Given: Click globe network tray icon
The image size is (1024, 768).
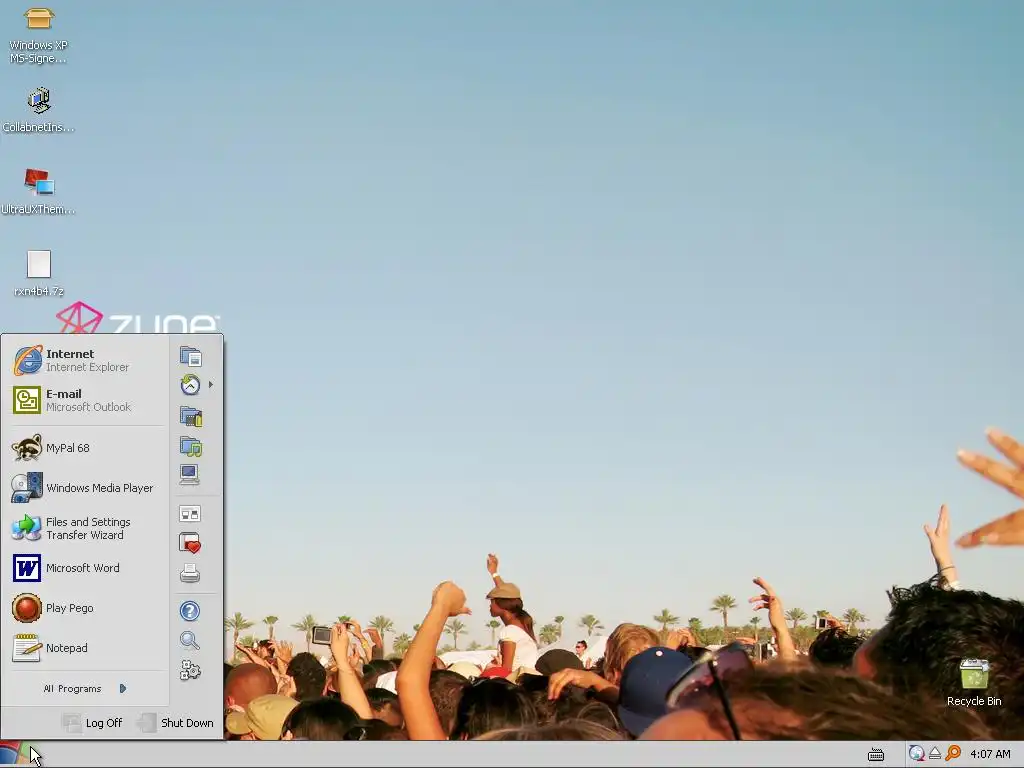Looking at the screenshot, I should 917,754.
